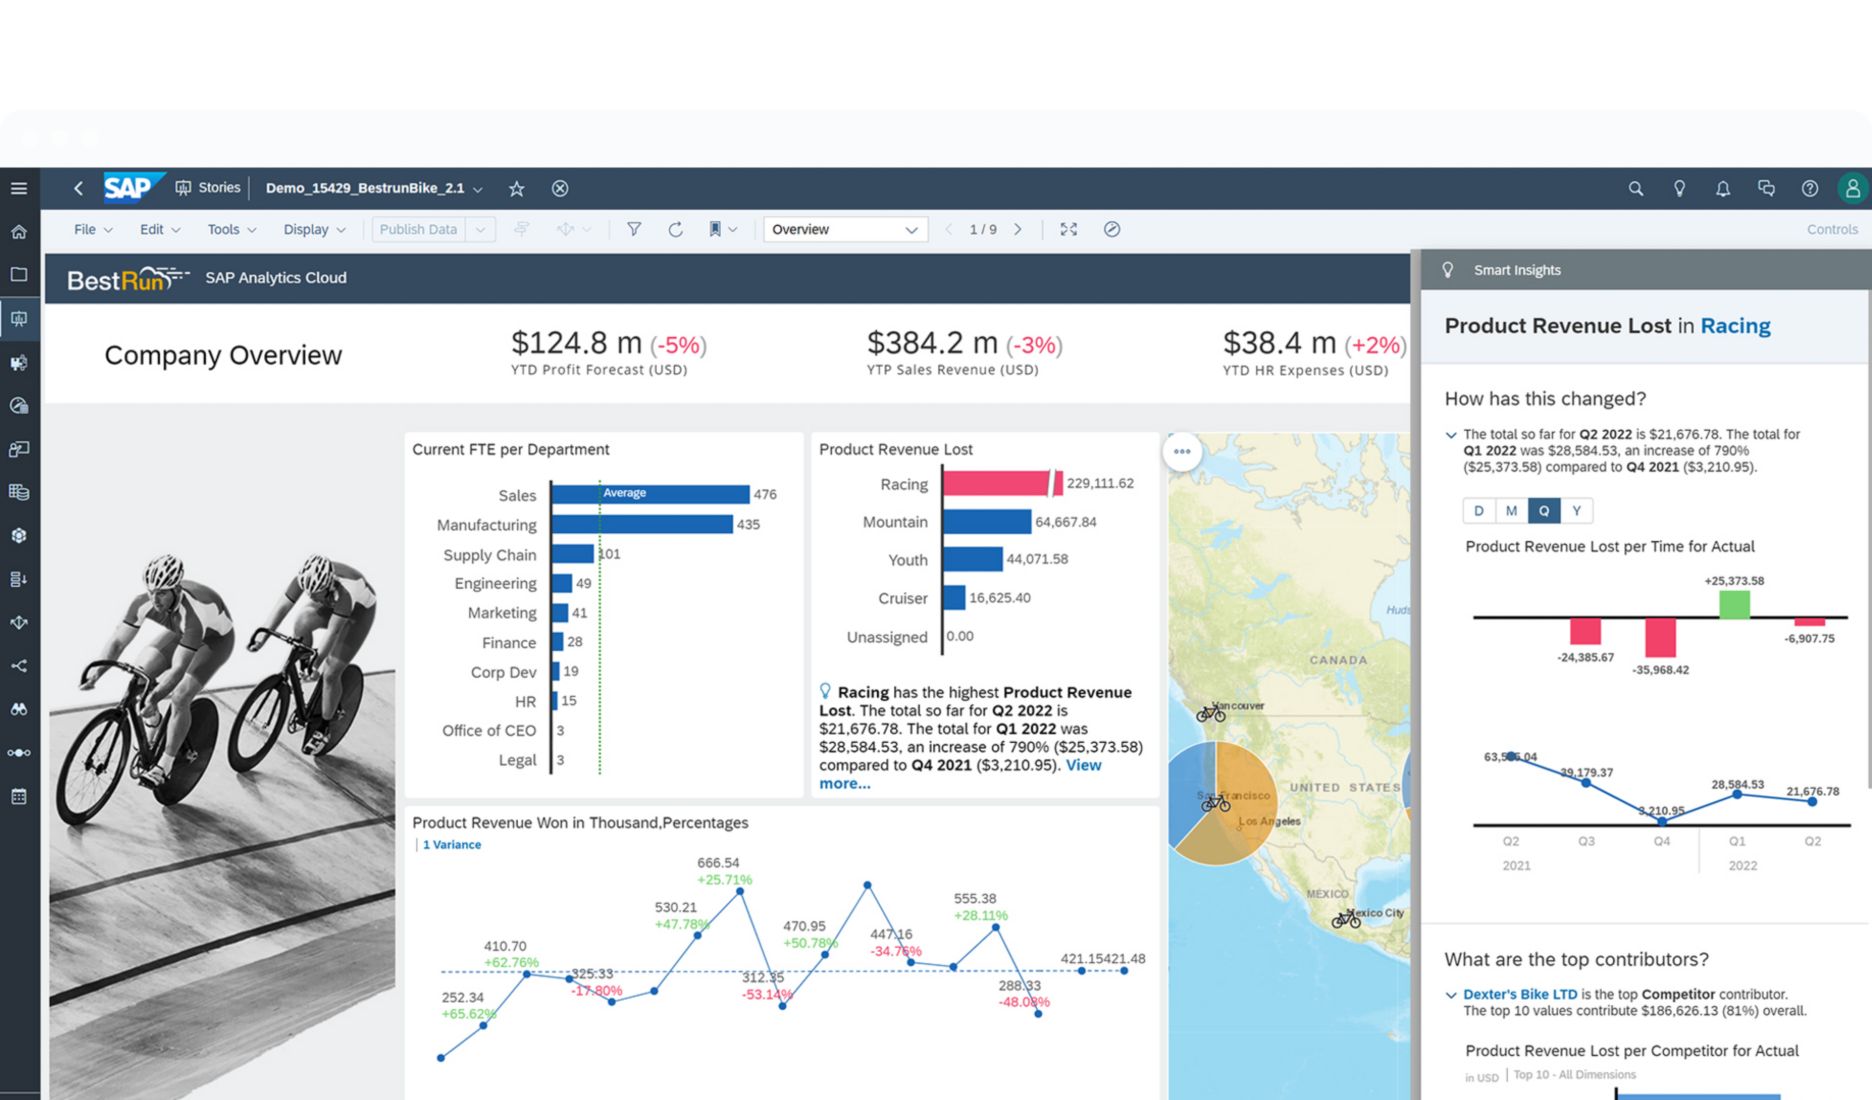The width and height of the screenshot is (1872, 1100).
Task: Open the Display menu
Action: pos(307,229)
